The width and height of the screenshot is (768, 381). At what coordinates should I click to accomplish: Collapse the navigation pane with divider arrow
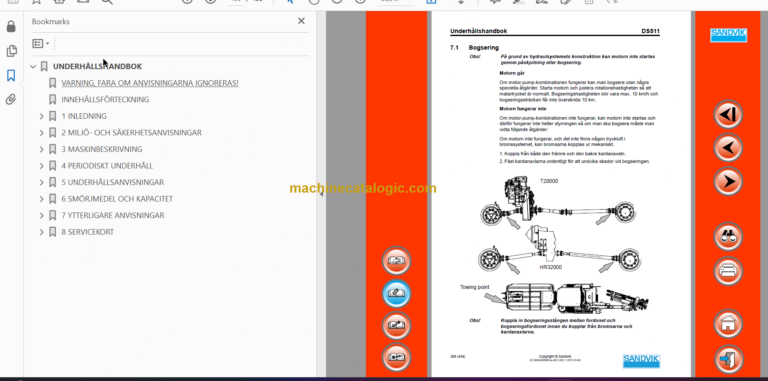tap(321, 194)
